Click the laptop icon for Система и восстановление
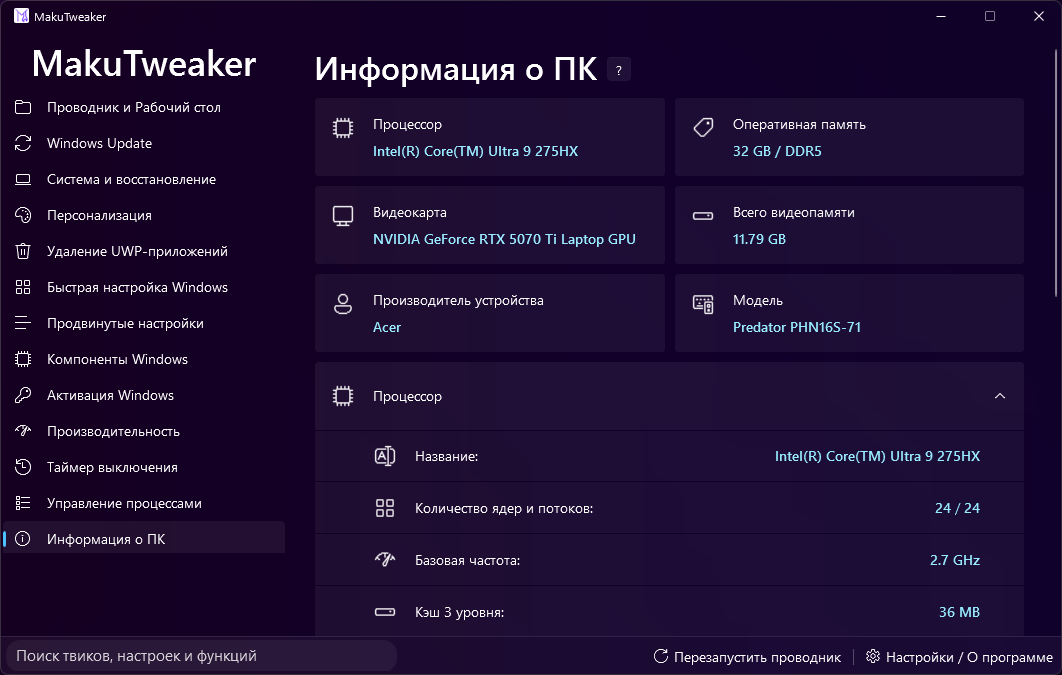Viewport: 1062px width, 675px height. (x=23, y=179)
